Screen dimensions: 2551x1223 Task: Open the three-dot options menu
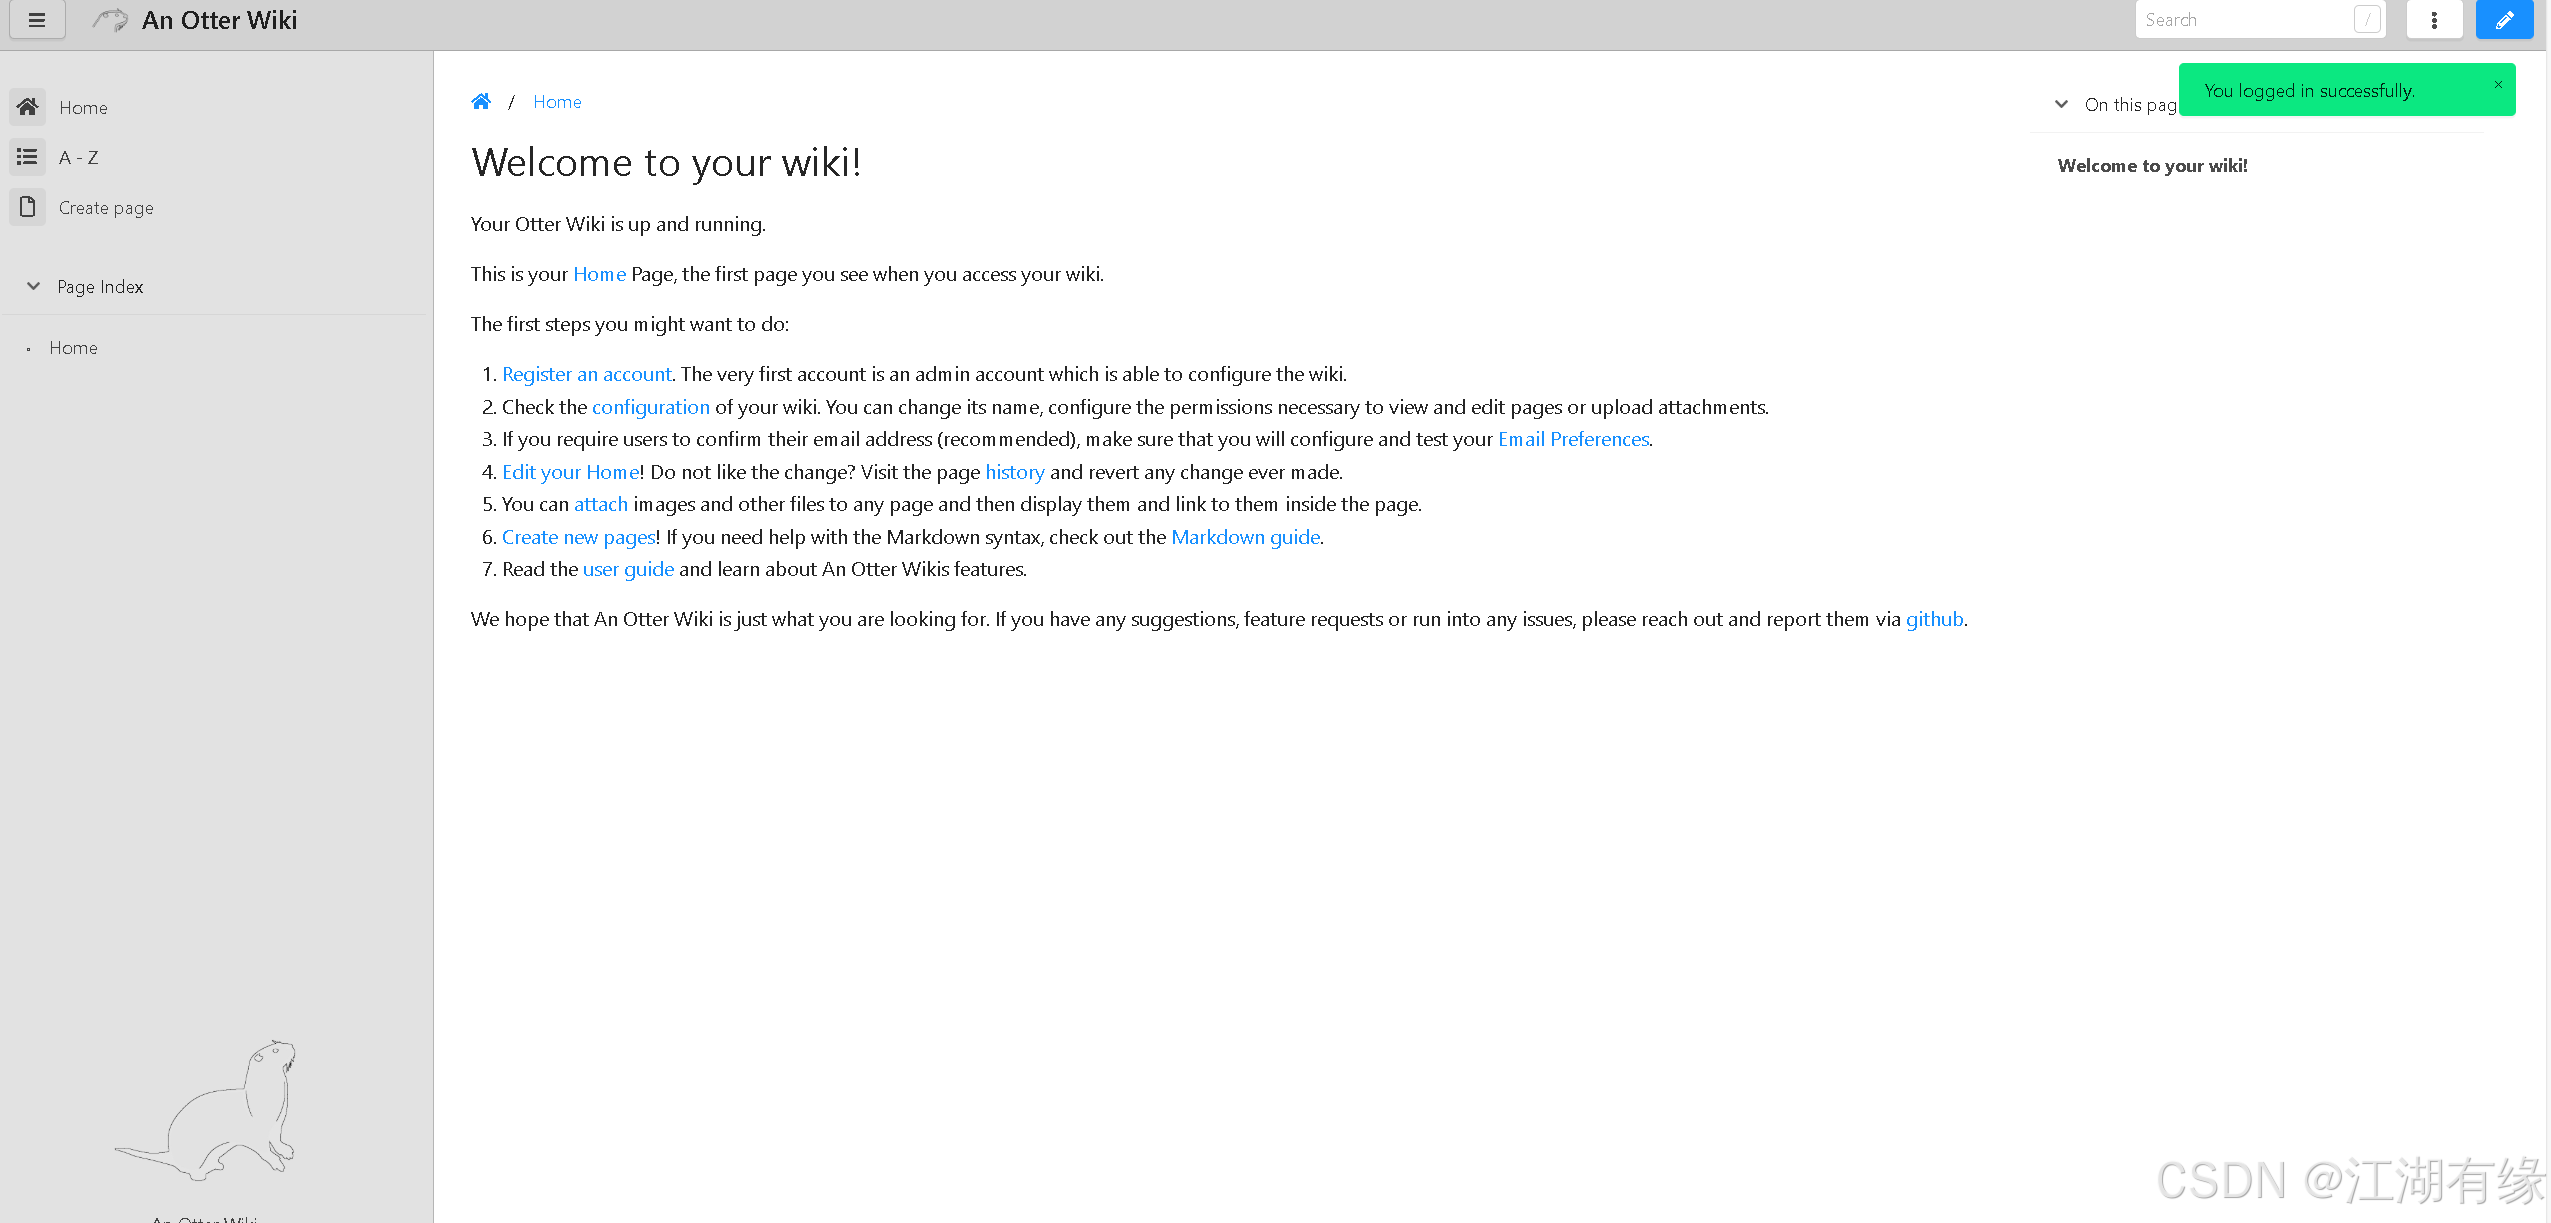(x=2433, y=20)
